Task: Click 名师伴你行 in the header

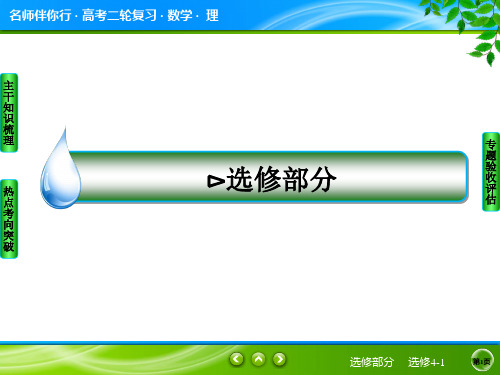Action: coord(40,15)
